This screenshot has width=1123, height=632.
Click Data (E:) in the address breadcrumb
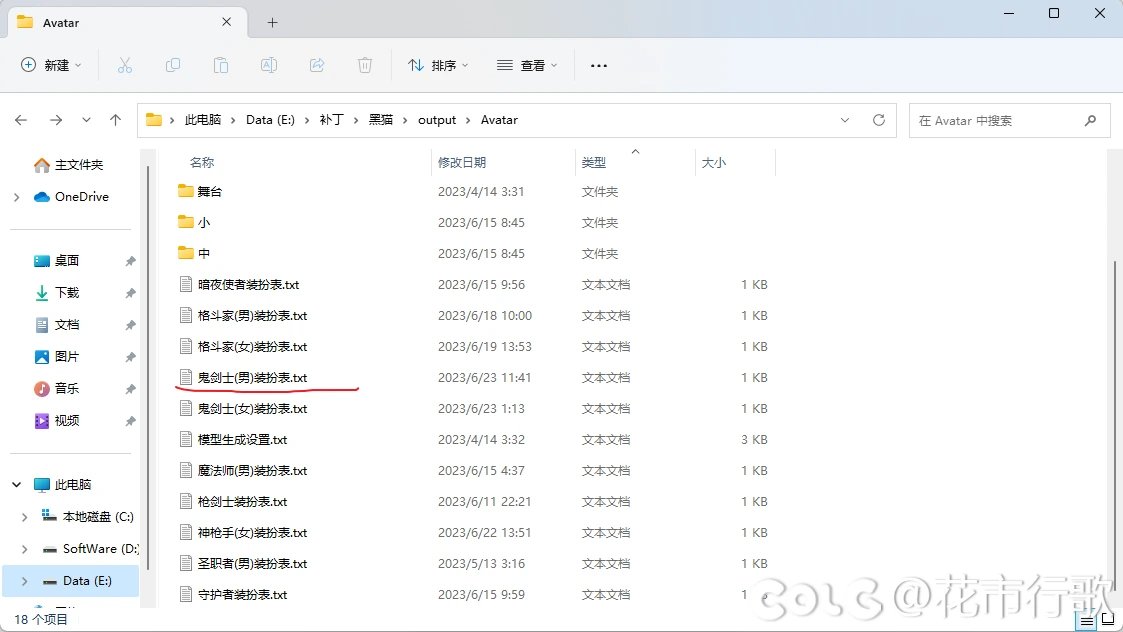pyautogui.click(x=270, y=120)
